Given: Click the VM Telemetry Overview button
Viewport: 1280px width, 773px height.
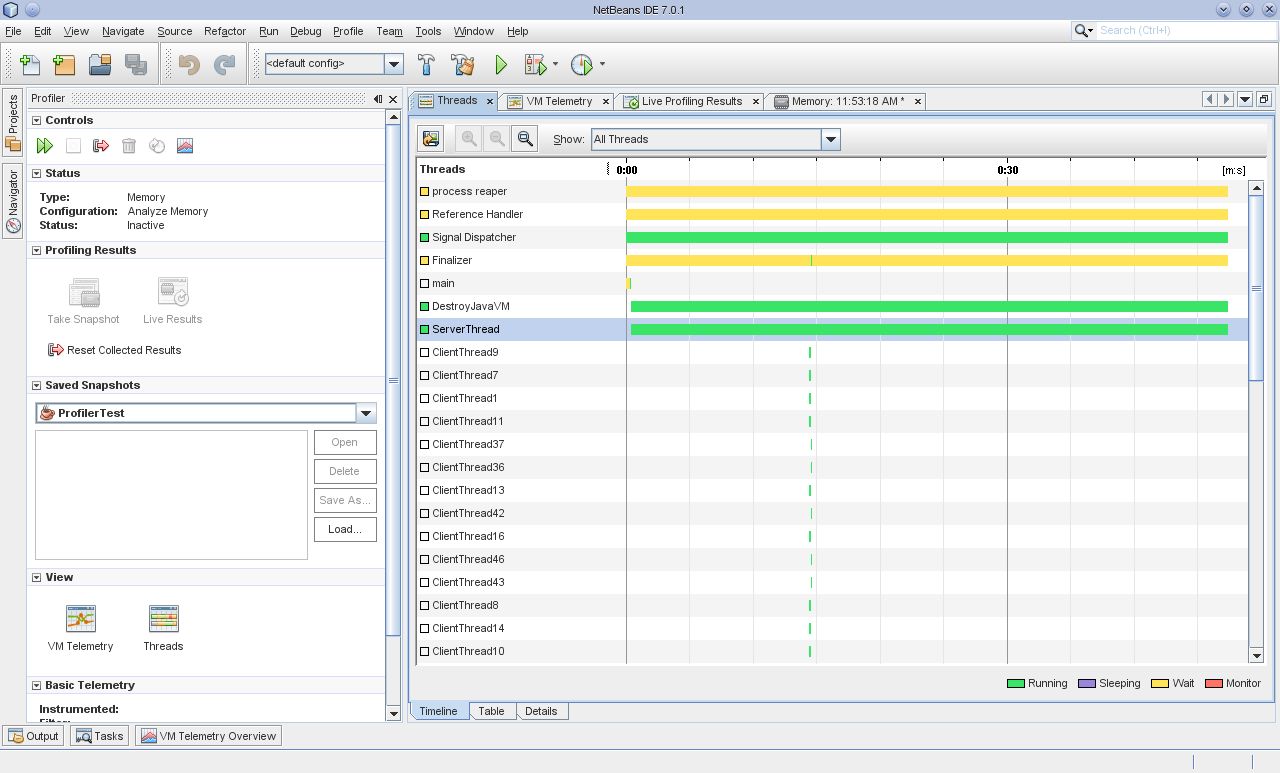Looking at the screenshot, I should 208,736.
